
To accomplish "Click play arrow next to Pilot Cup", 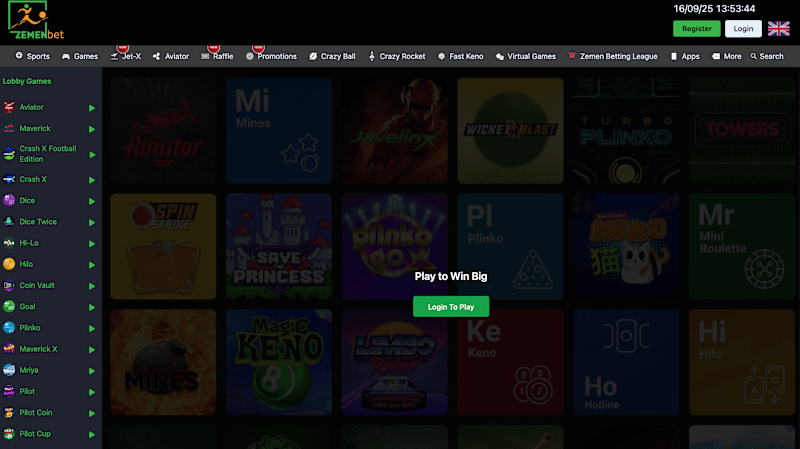I will pyautogui.click(x=92, y=435).
